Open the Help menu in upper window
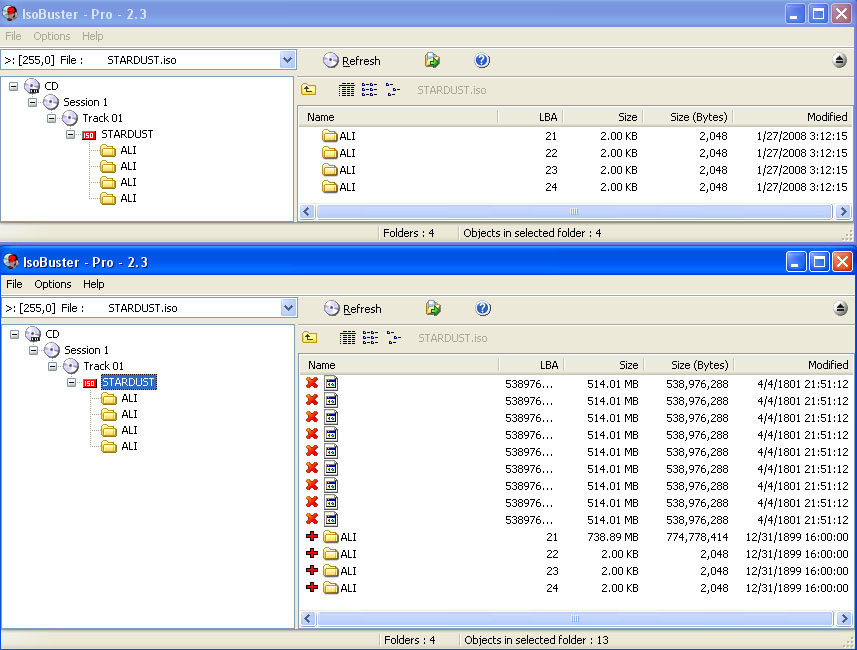This screenshot has height=650, width=857. coord(92,36)
